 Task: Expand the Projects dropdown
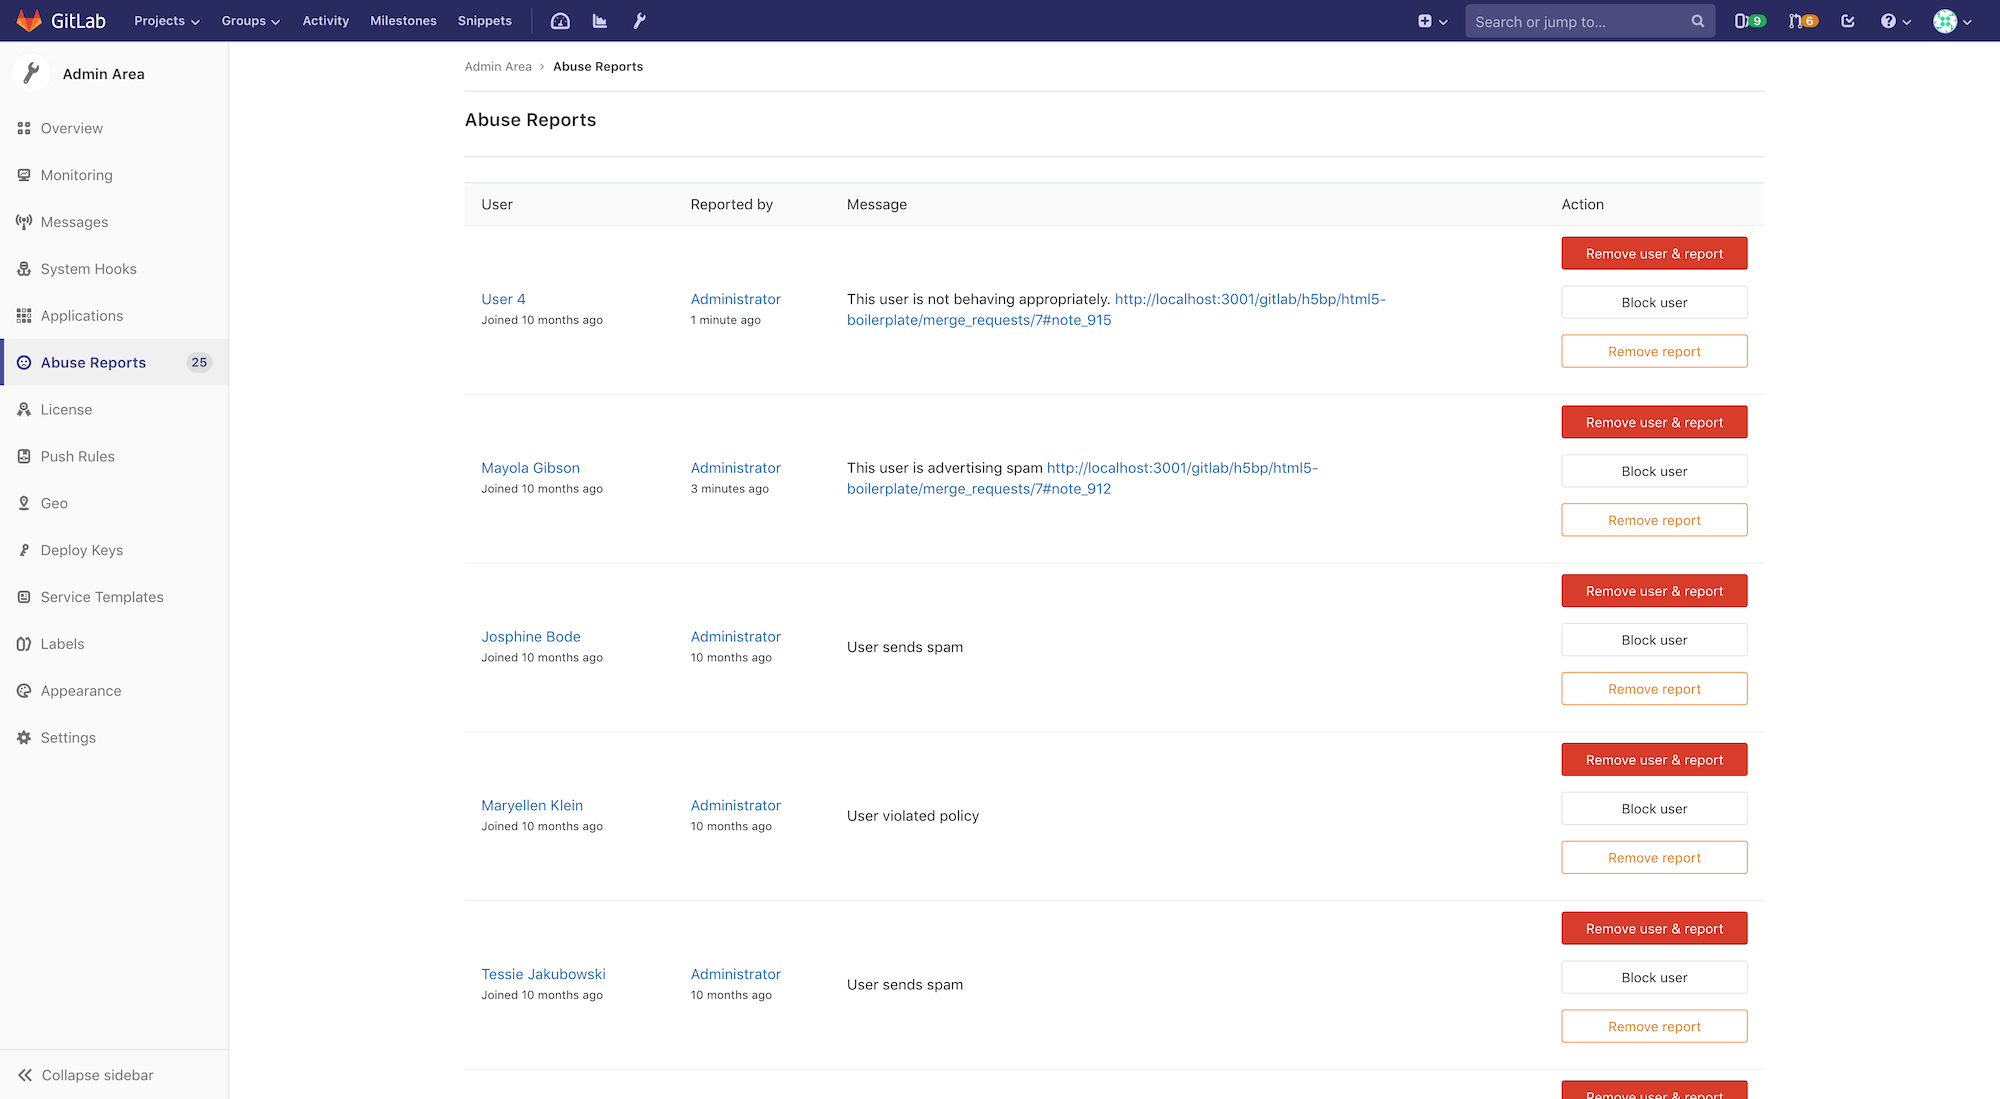click(166, 20)
